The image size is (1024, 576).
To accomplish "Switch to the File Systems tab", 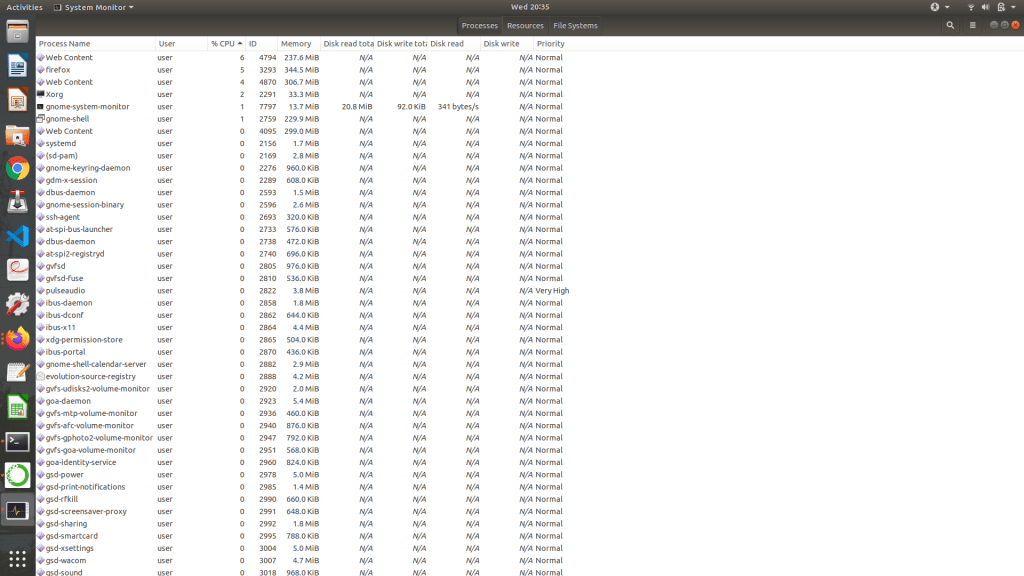I will point(575,25).
